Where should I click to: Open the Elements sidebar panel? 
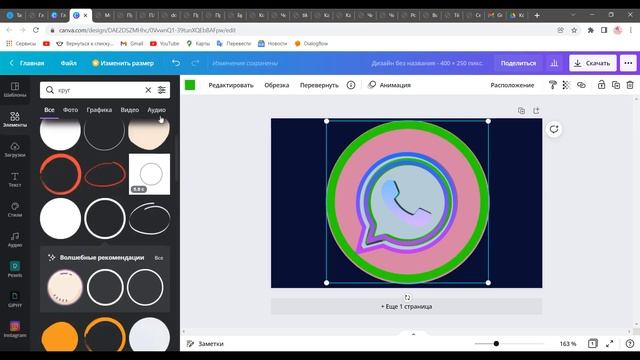[15, 119]
